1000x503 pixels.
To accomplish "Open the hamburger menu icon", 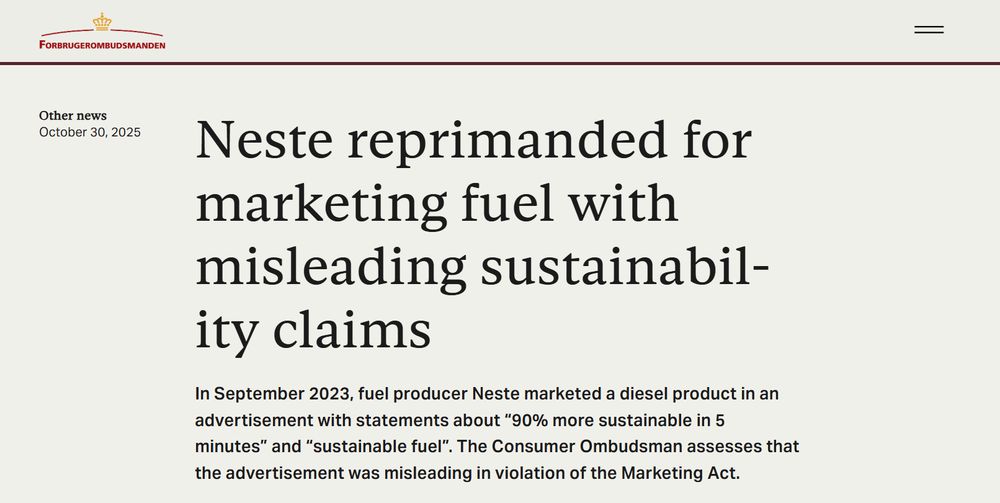I will 929,30.
